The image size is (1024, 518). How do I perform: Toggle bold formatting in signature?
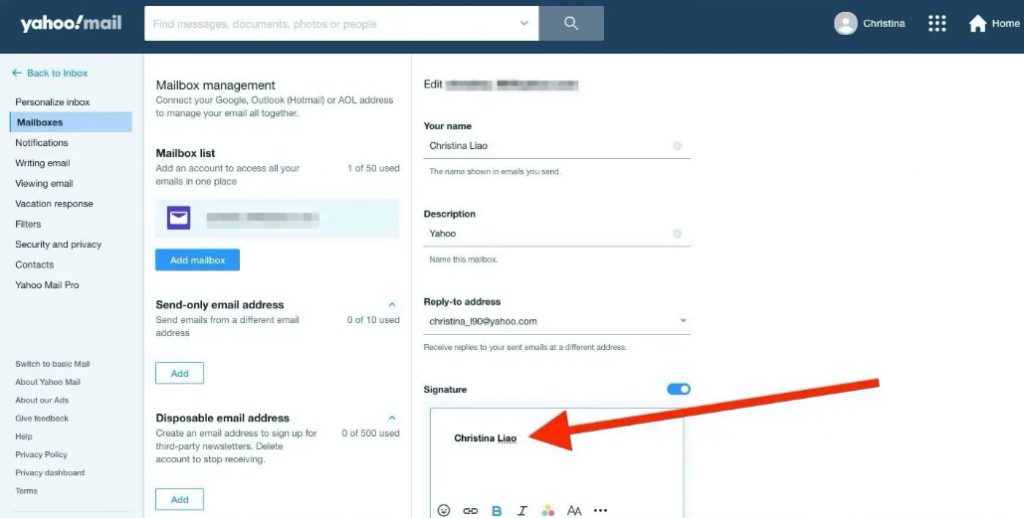point(496,510)
